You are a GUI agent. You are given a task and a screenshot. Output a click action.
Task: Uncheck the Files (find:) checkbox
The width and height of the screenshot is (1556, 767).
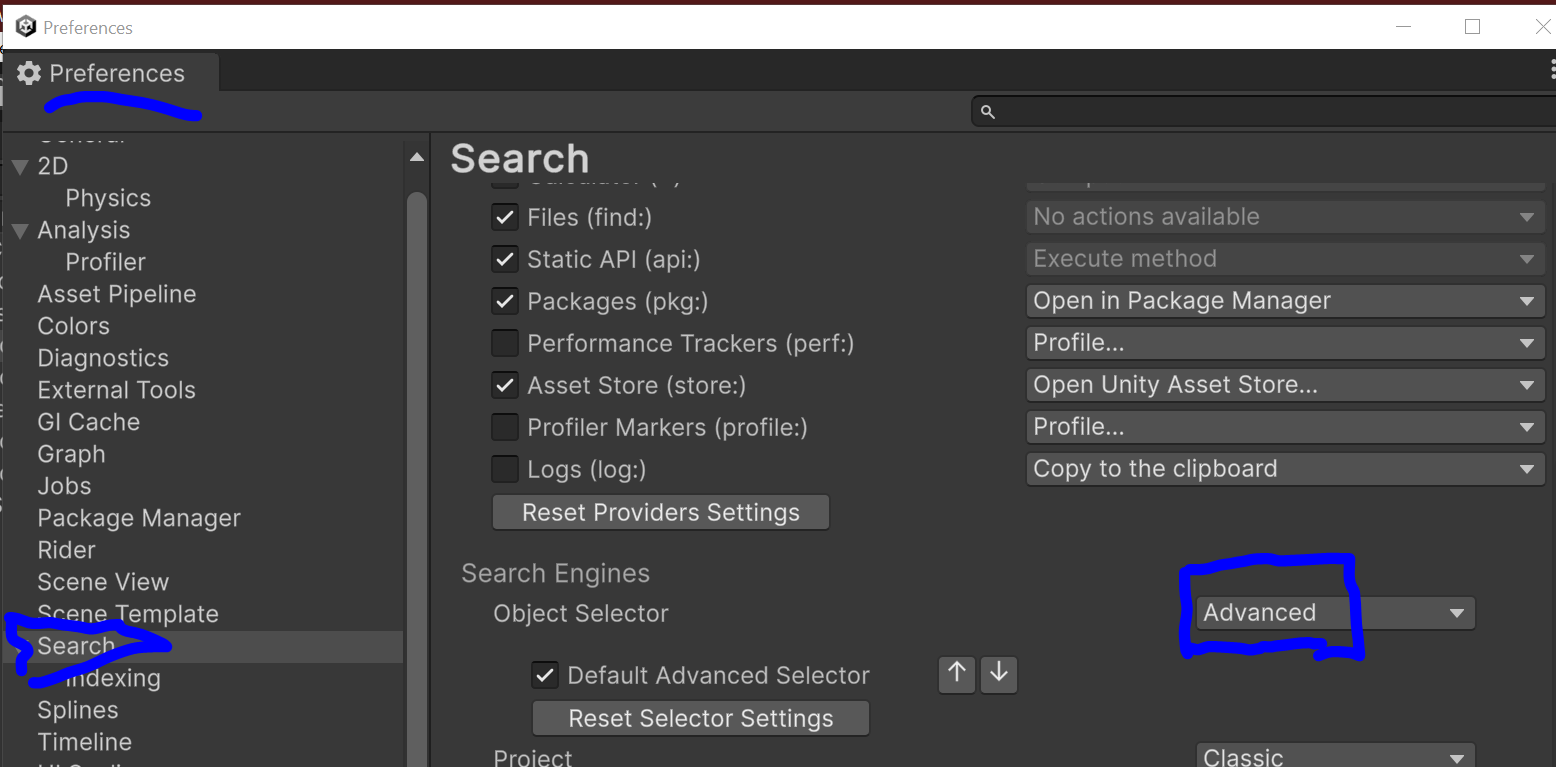pyautogui.click(x=505, y=217)
